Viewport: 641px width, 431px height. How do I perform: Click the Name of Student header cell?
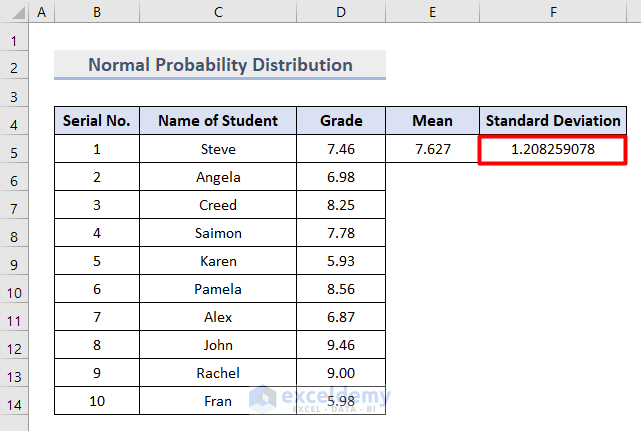(x=218, y=121)
